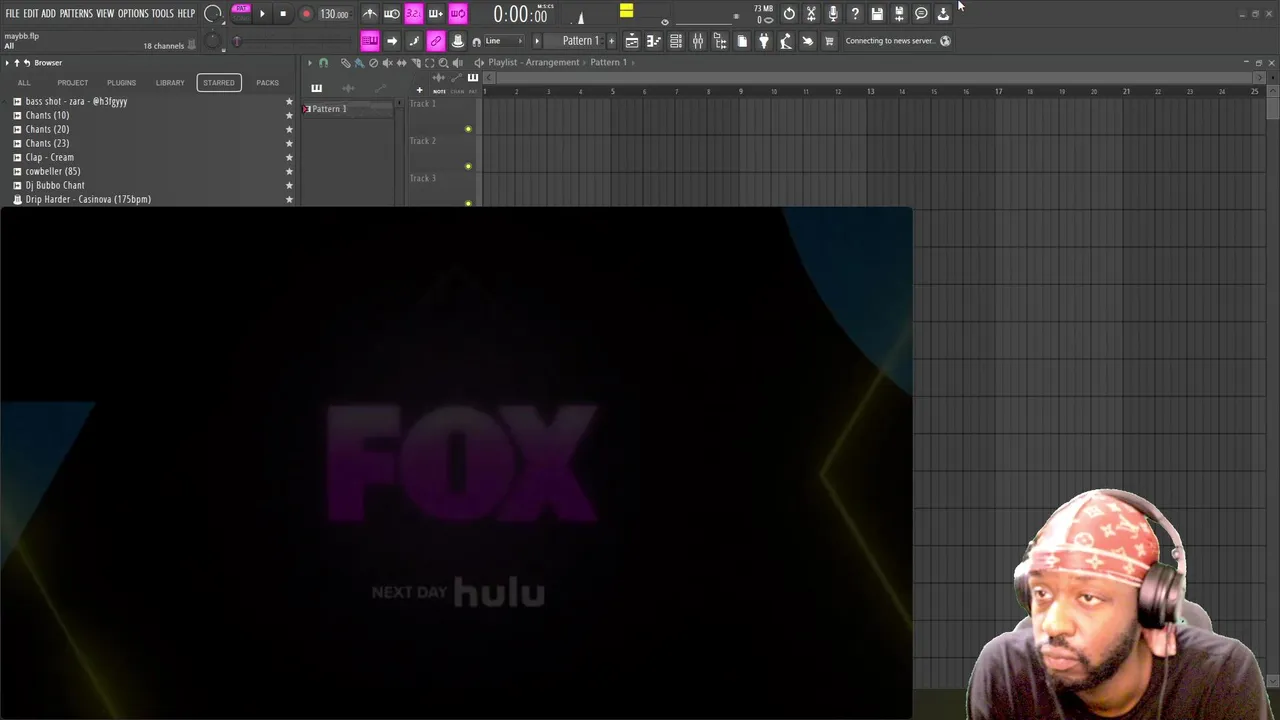The height and width of the screenshot is (720, 1280).
Task: Switch to PLUGINS browser tab
Action: [x=121, y=82]
